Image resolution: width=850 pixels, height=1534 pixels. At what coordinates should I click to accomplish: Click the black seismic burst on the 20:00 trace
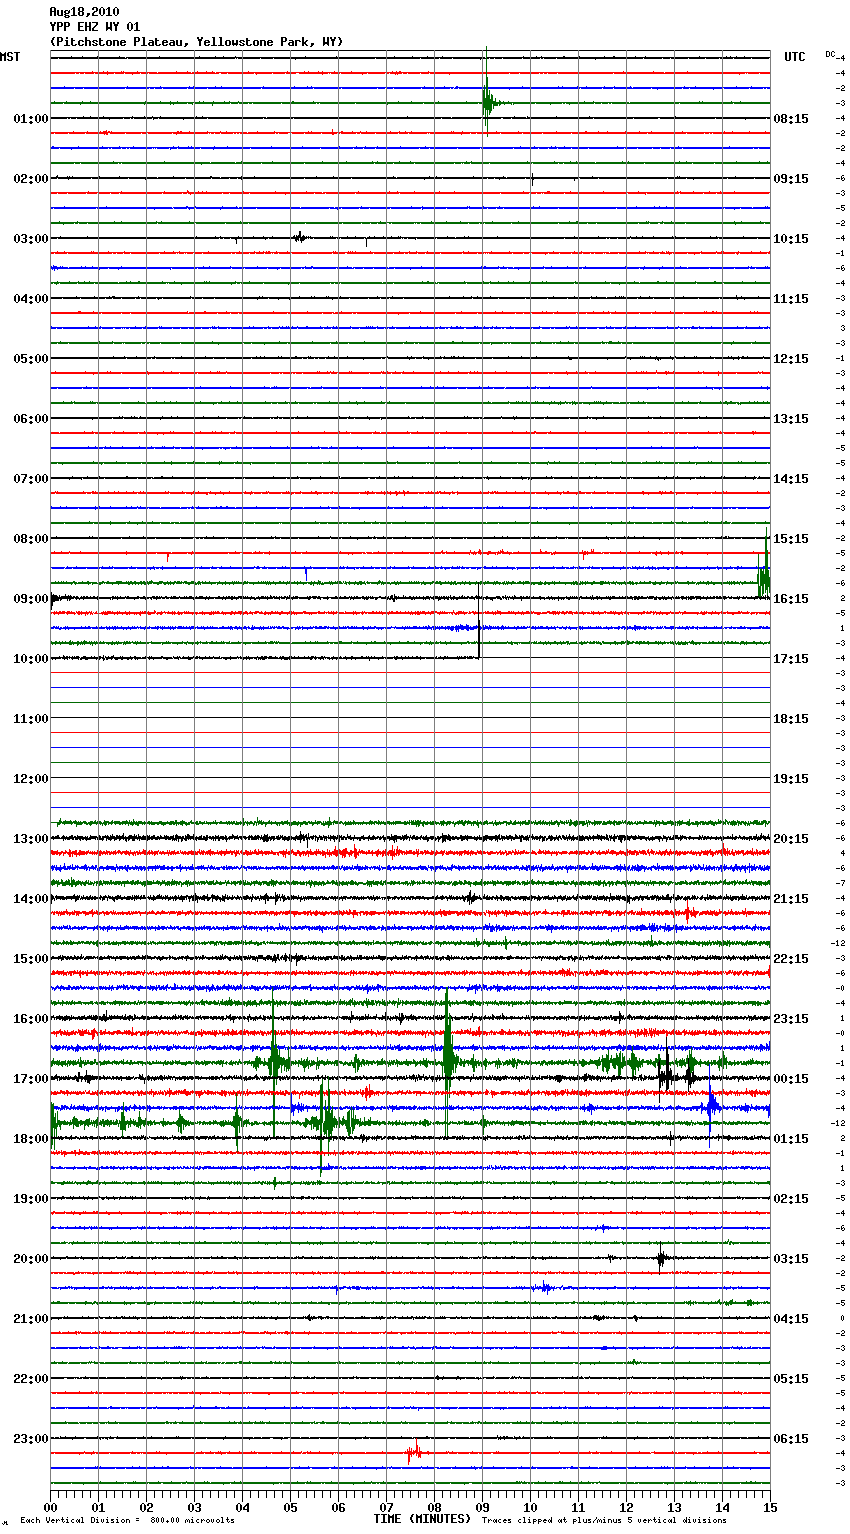[662, 1258]
